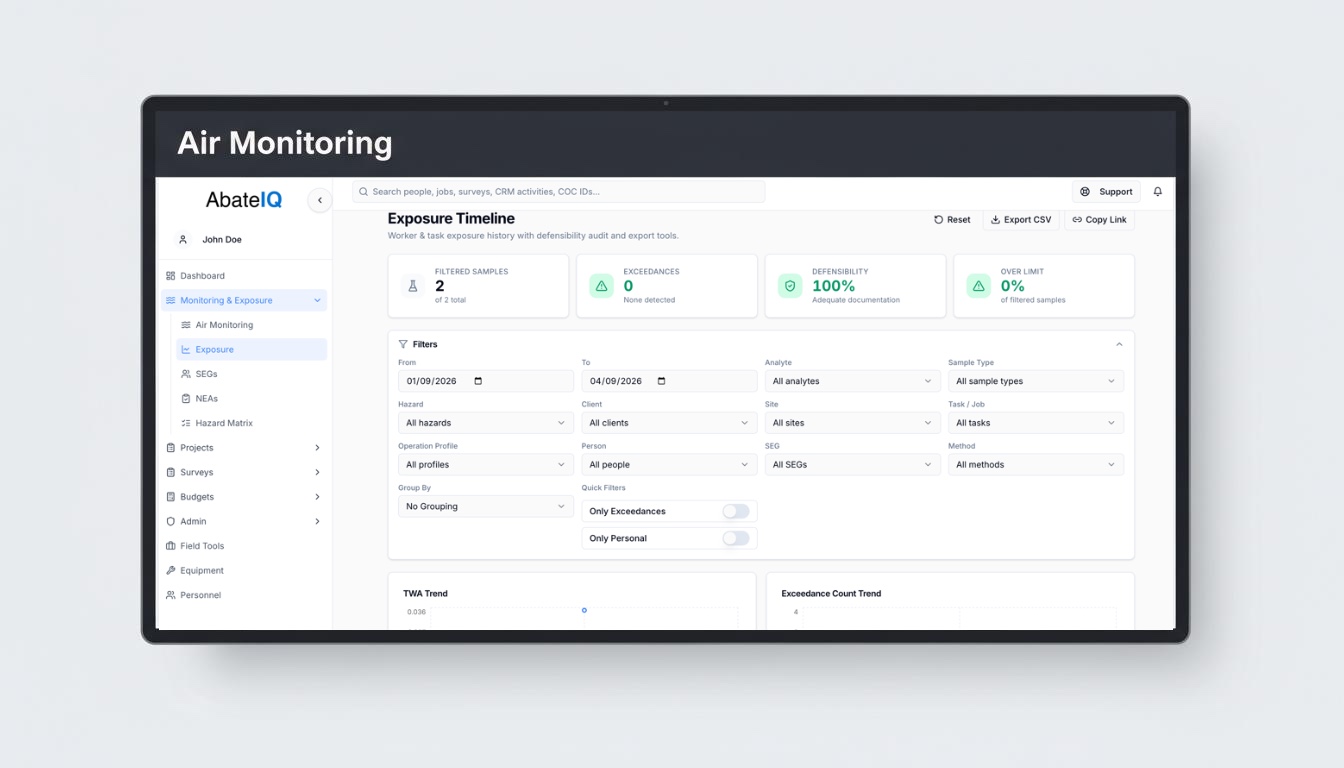Click the TWA Trend data point
The width and height of the screenshot is (1344, 768).
click(584, 610)
